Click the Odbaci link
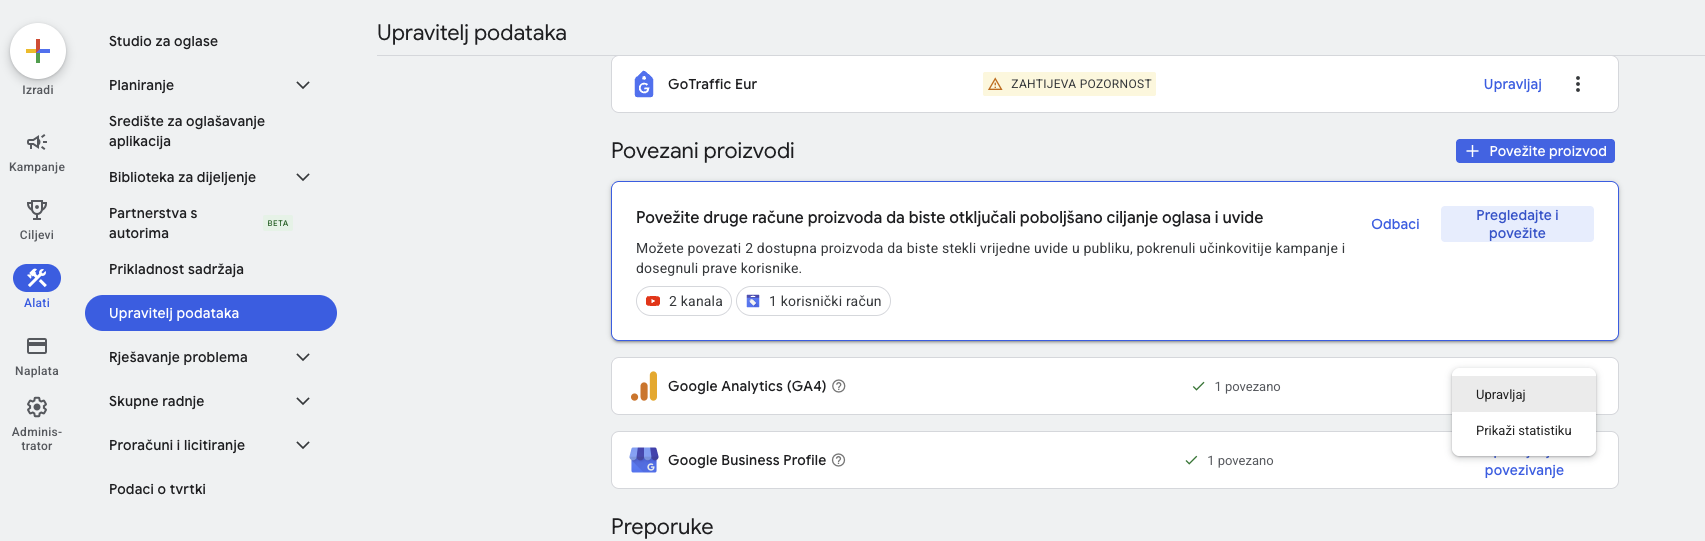1705x541 pixels. pyautogui.click(x=1395, y=224)
